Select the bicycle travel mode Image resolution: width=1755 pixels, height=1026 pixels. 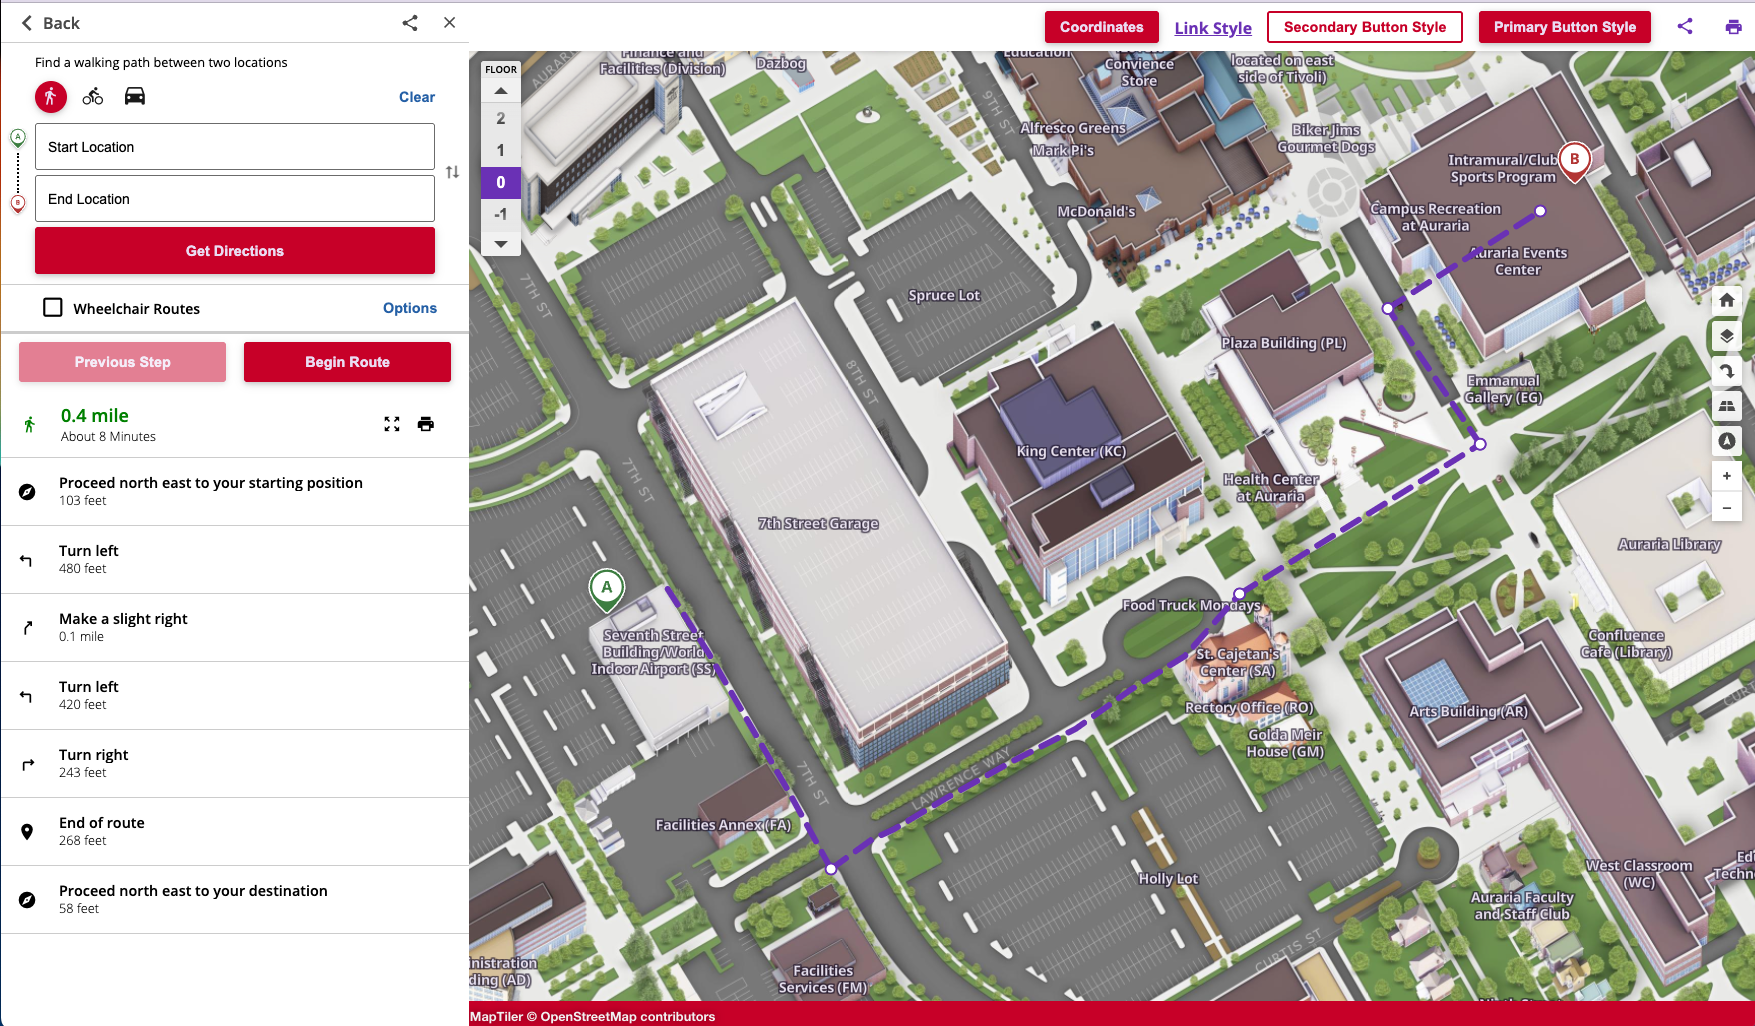(93, 97)
